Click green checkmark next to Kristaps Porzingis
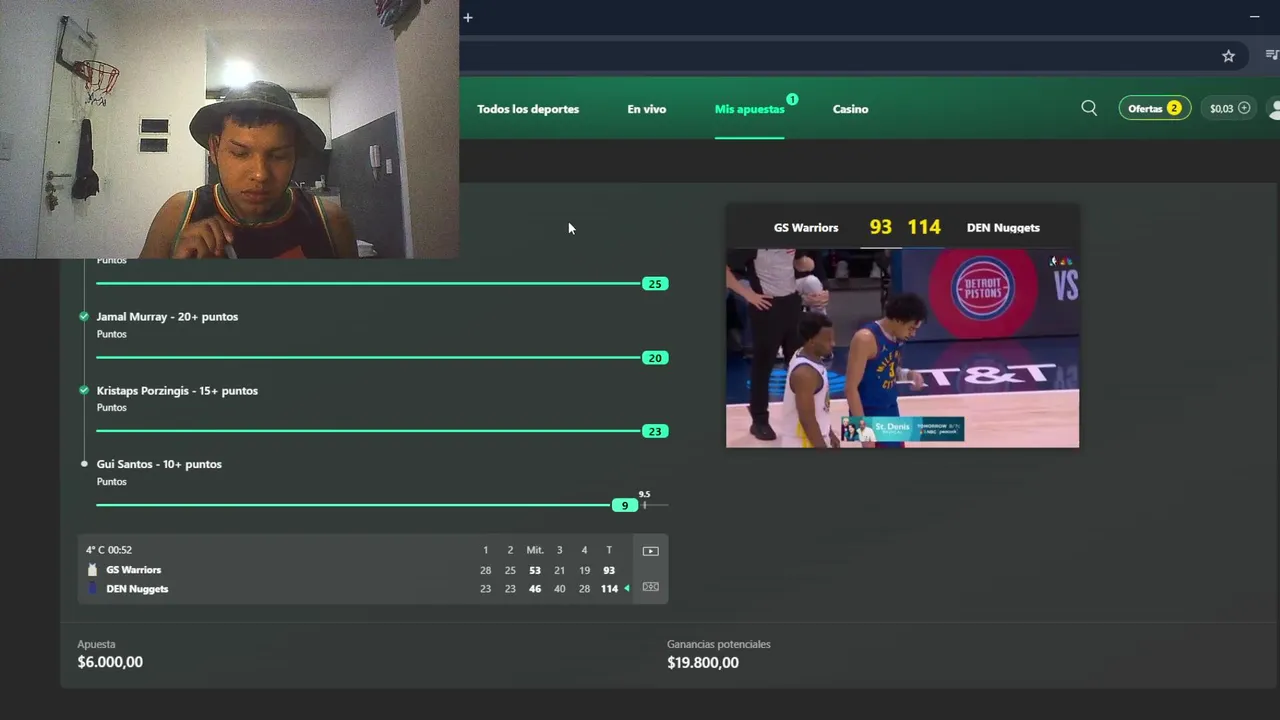 click(x=84, y=390)
